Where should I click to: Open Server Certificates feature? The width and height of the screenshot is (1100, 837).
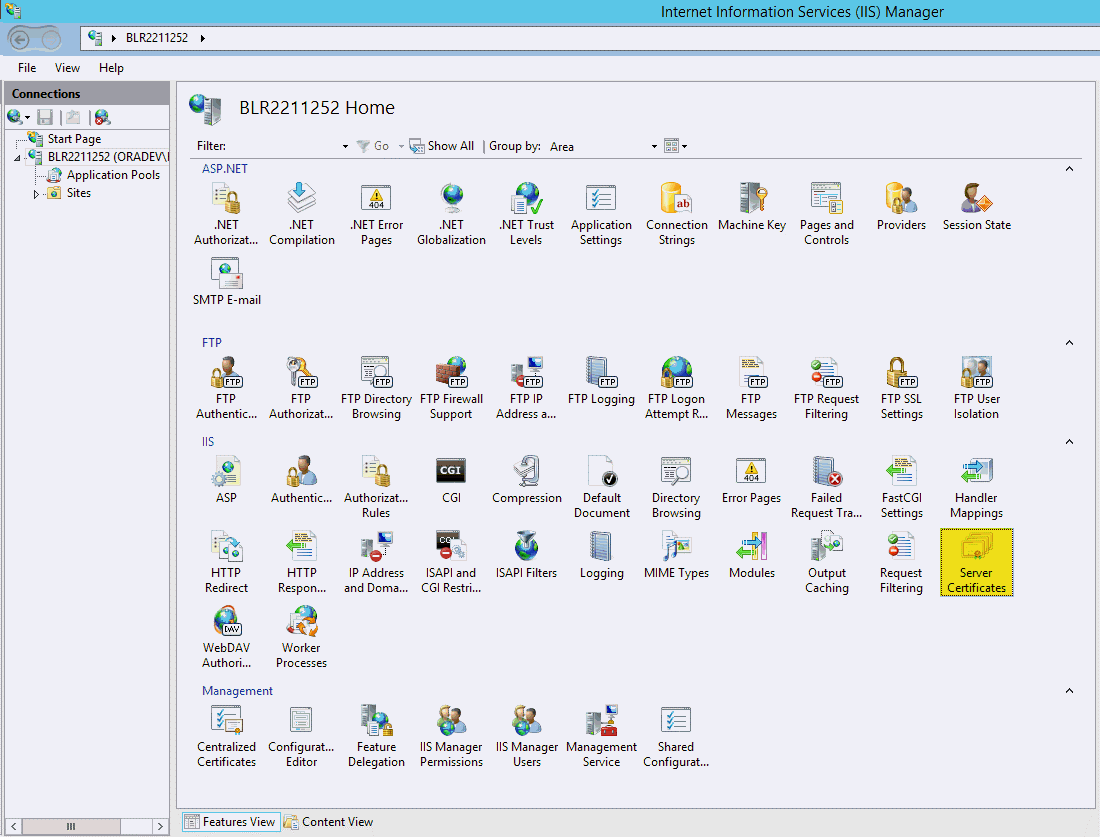coord(976,563)
